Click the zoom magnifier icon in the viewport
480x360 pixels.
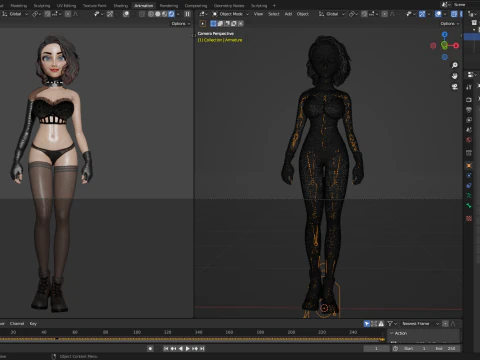pyautogui.click(x=455, y=65)
